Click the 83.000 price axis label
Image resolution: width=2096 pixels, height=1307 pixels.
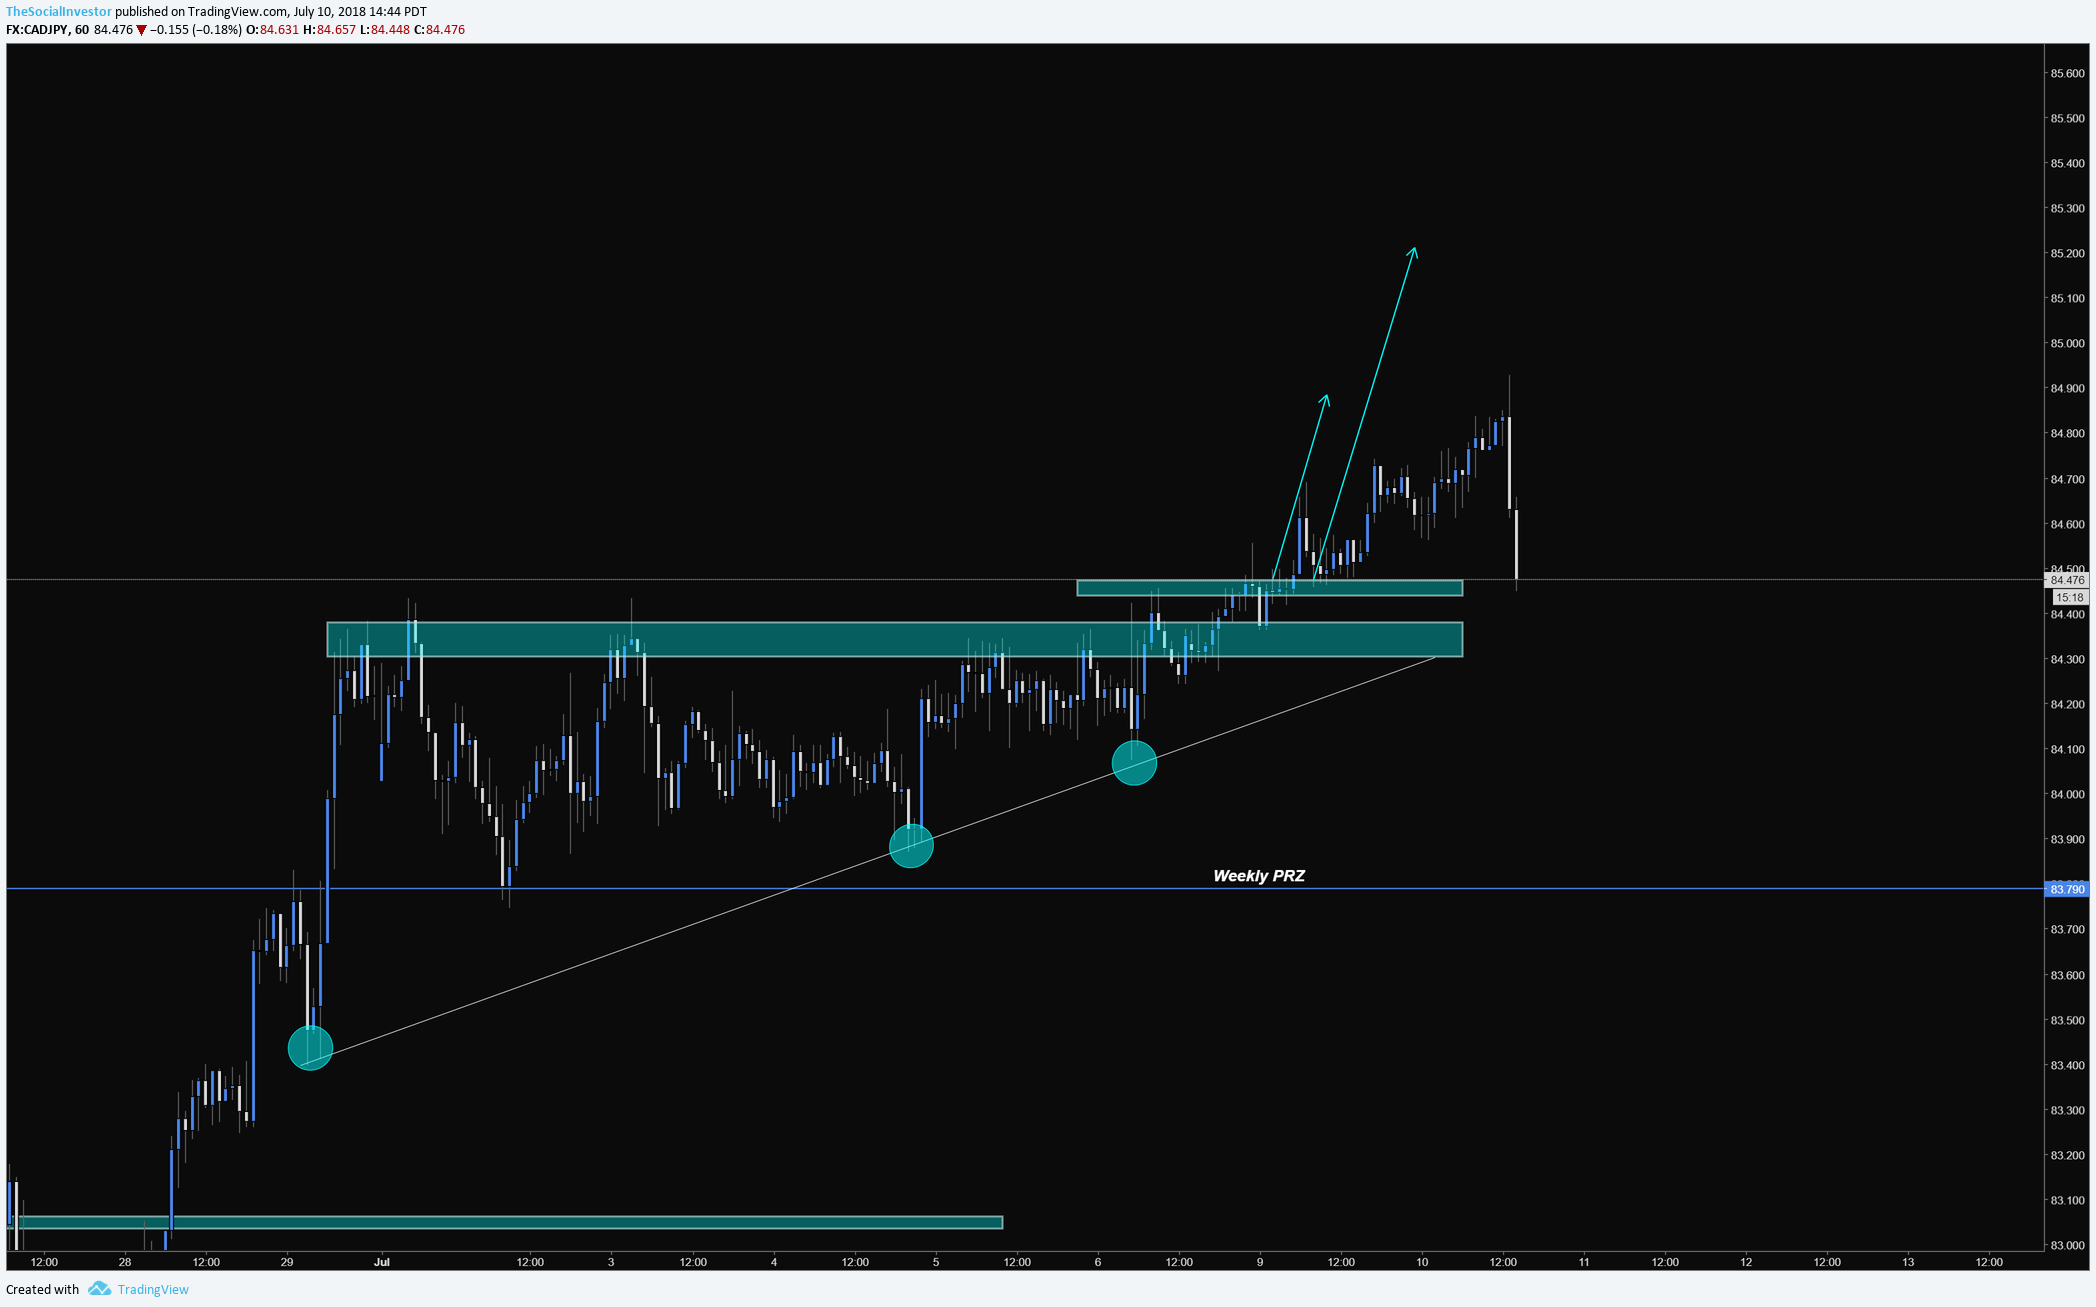click(2067, 1246)
